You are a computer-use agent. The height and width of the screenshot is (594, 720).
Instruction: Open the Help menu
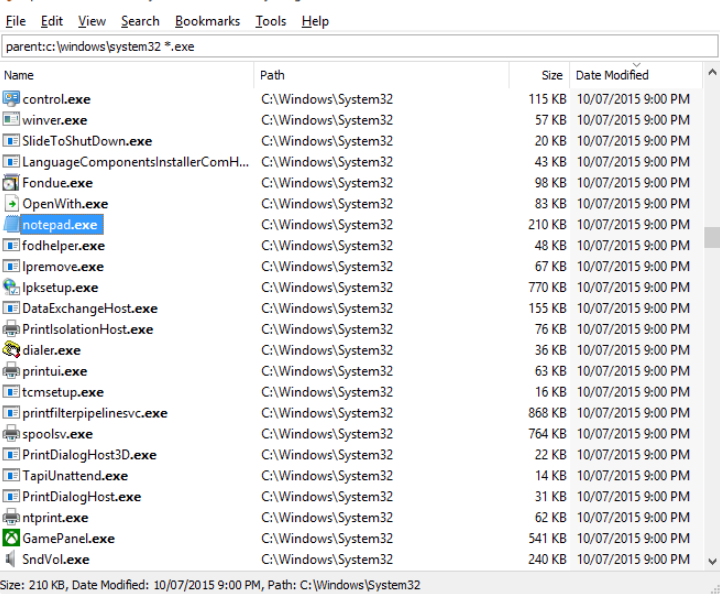pyautogui.click(x=315, y=21)
